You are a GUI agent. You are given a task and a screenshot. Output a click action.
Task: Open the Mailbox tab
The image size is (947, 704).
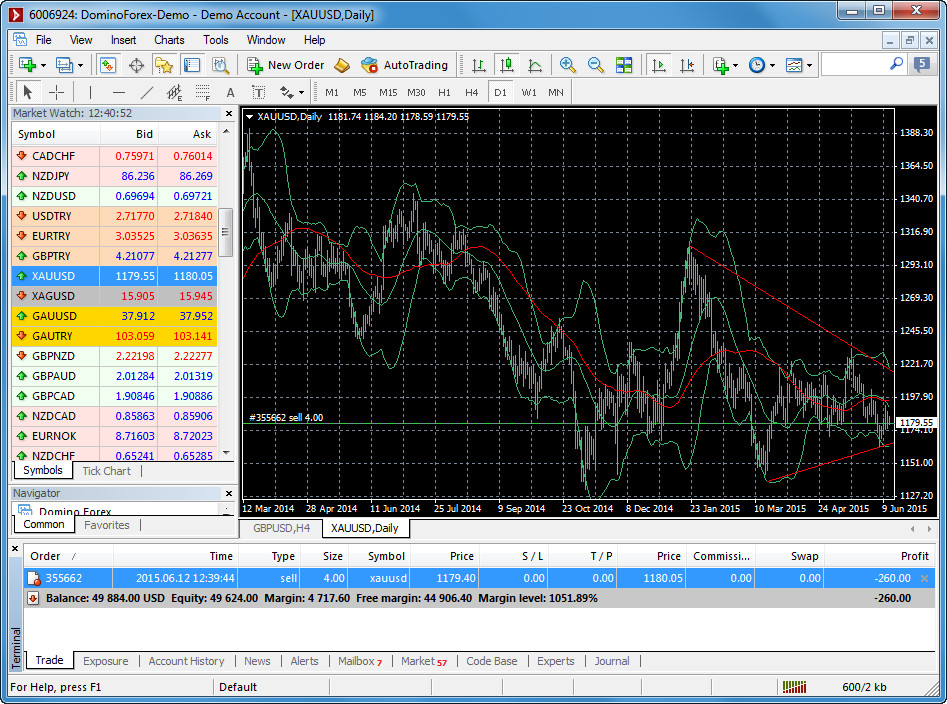point(360,661)
